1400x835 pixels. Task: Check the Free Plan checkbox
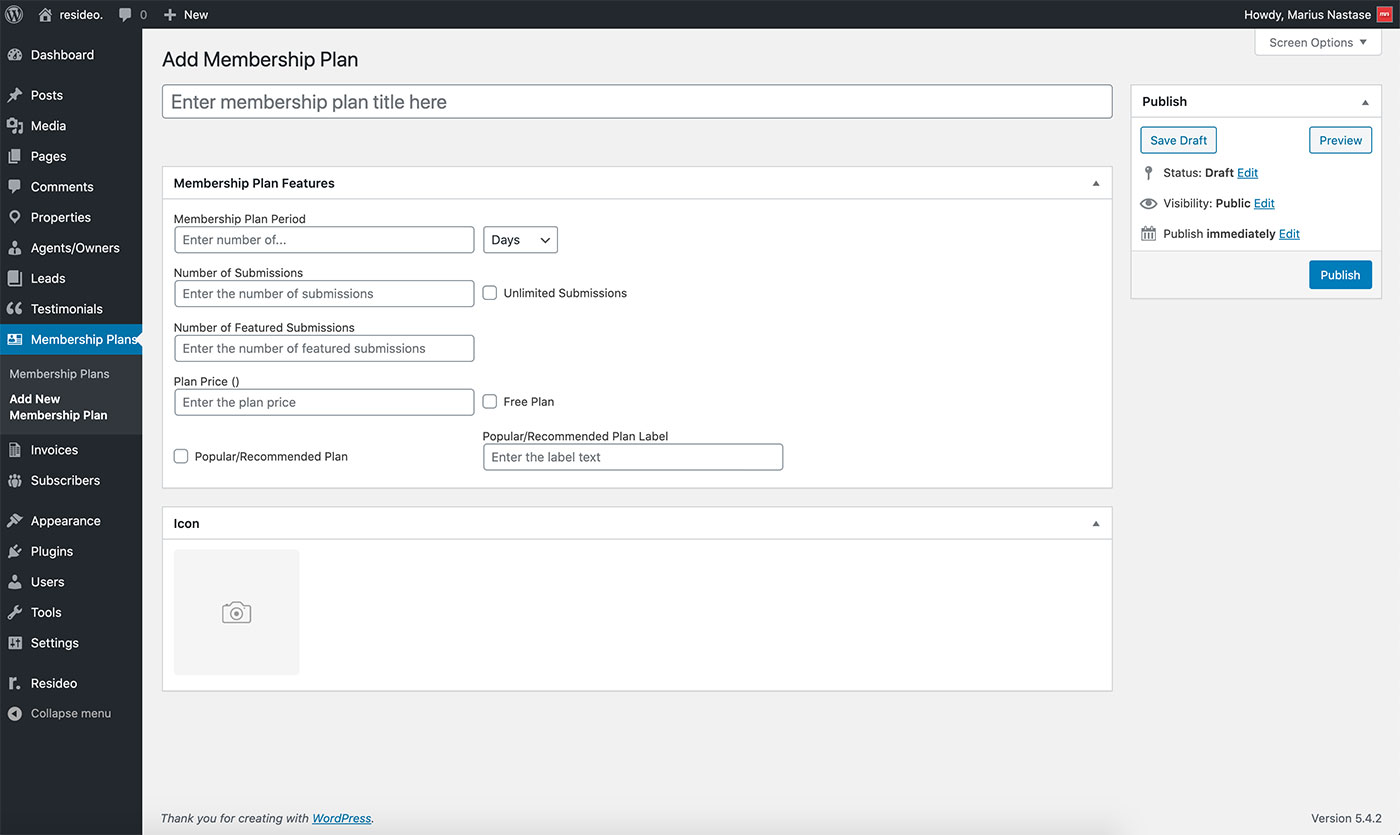(490, 402)
